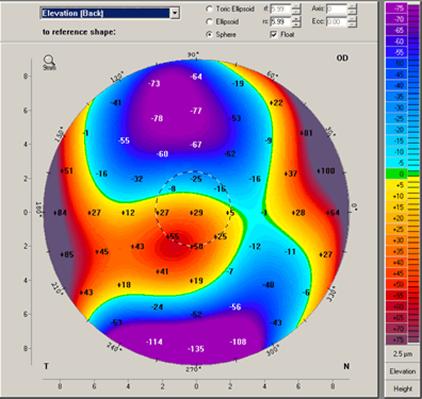Click the 90° meridian label at top
Screen dimensions: 422x399
[x=193, y=54]
